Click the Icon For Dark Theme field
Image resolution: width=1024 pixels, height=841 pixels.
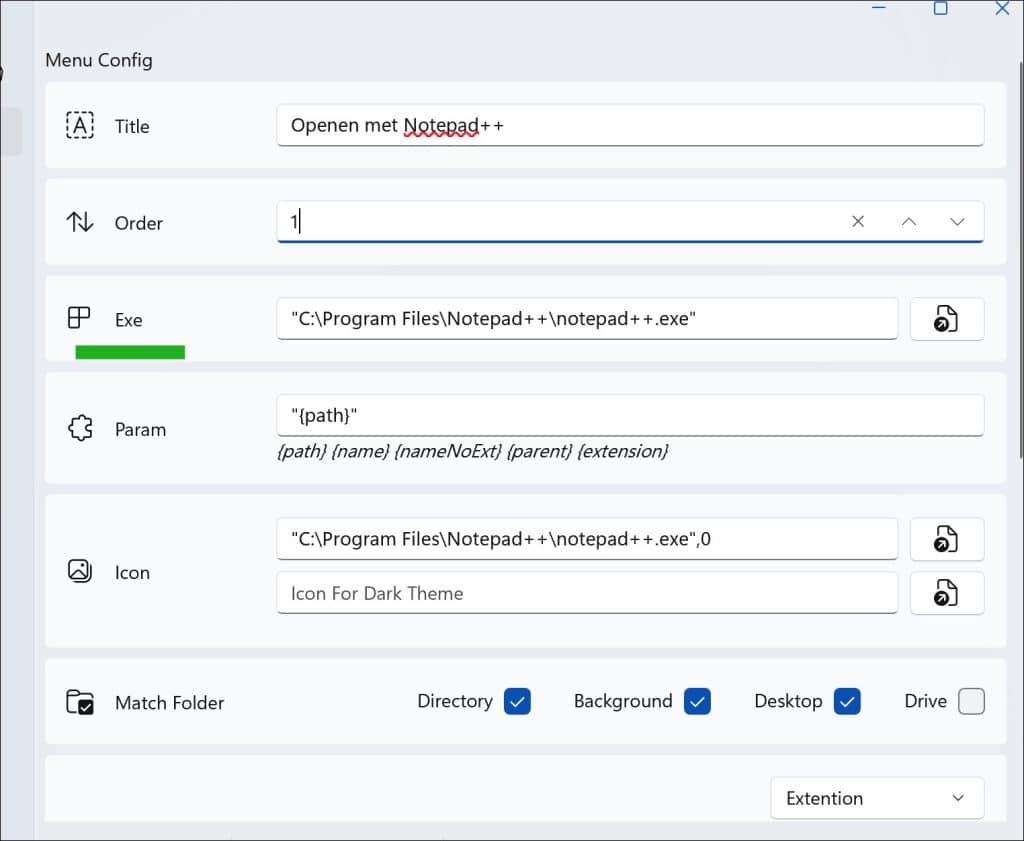tap(587, 593)
